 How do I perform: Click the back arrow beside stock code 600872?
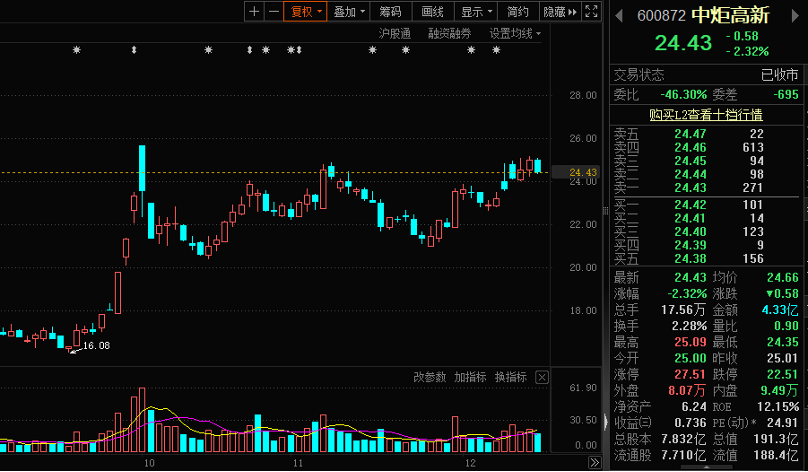coord(618,15)
